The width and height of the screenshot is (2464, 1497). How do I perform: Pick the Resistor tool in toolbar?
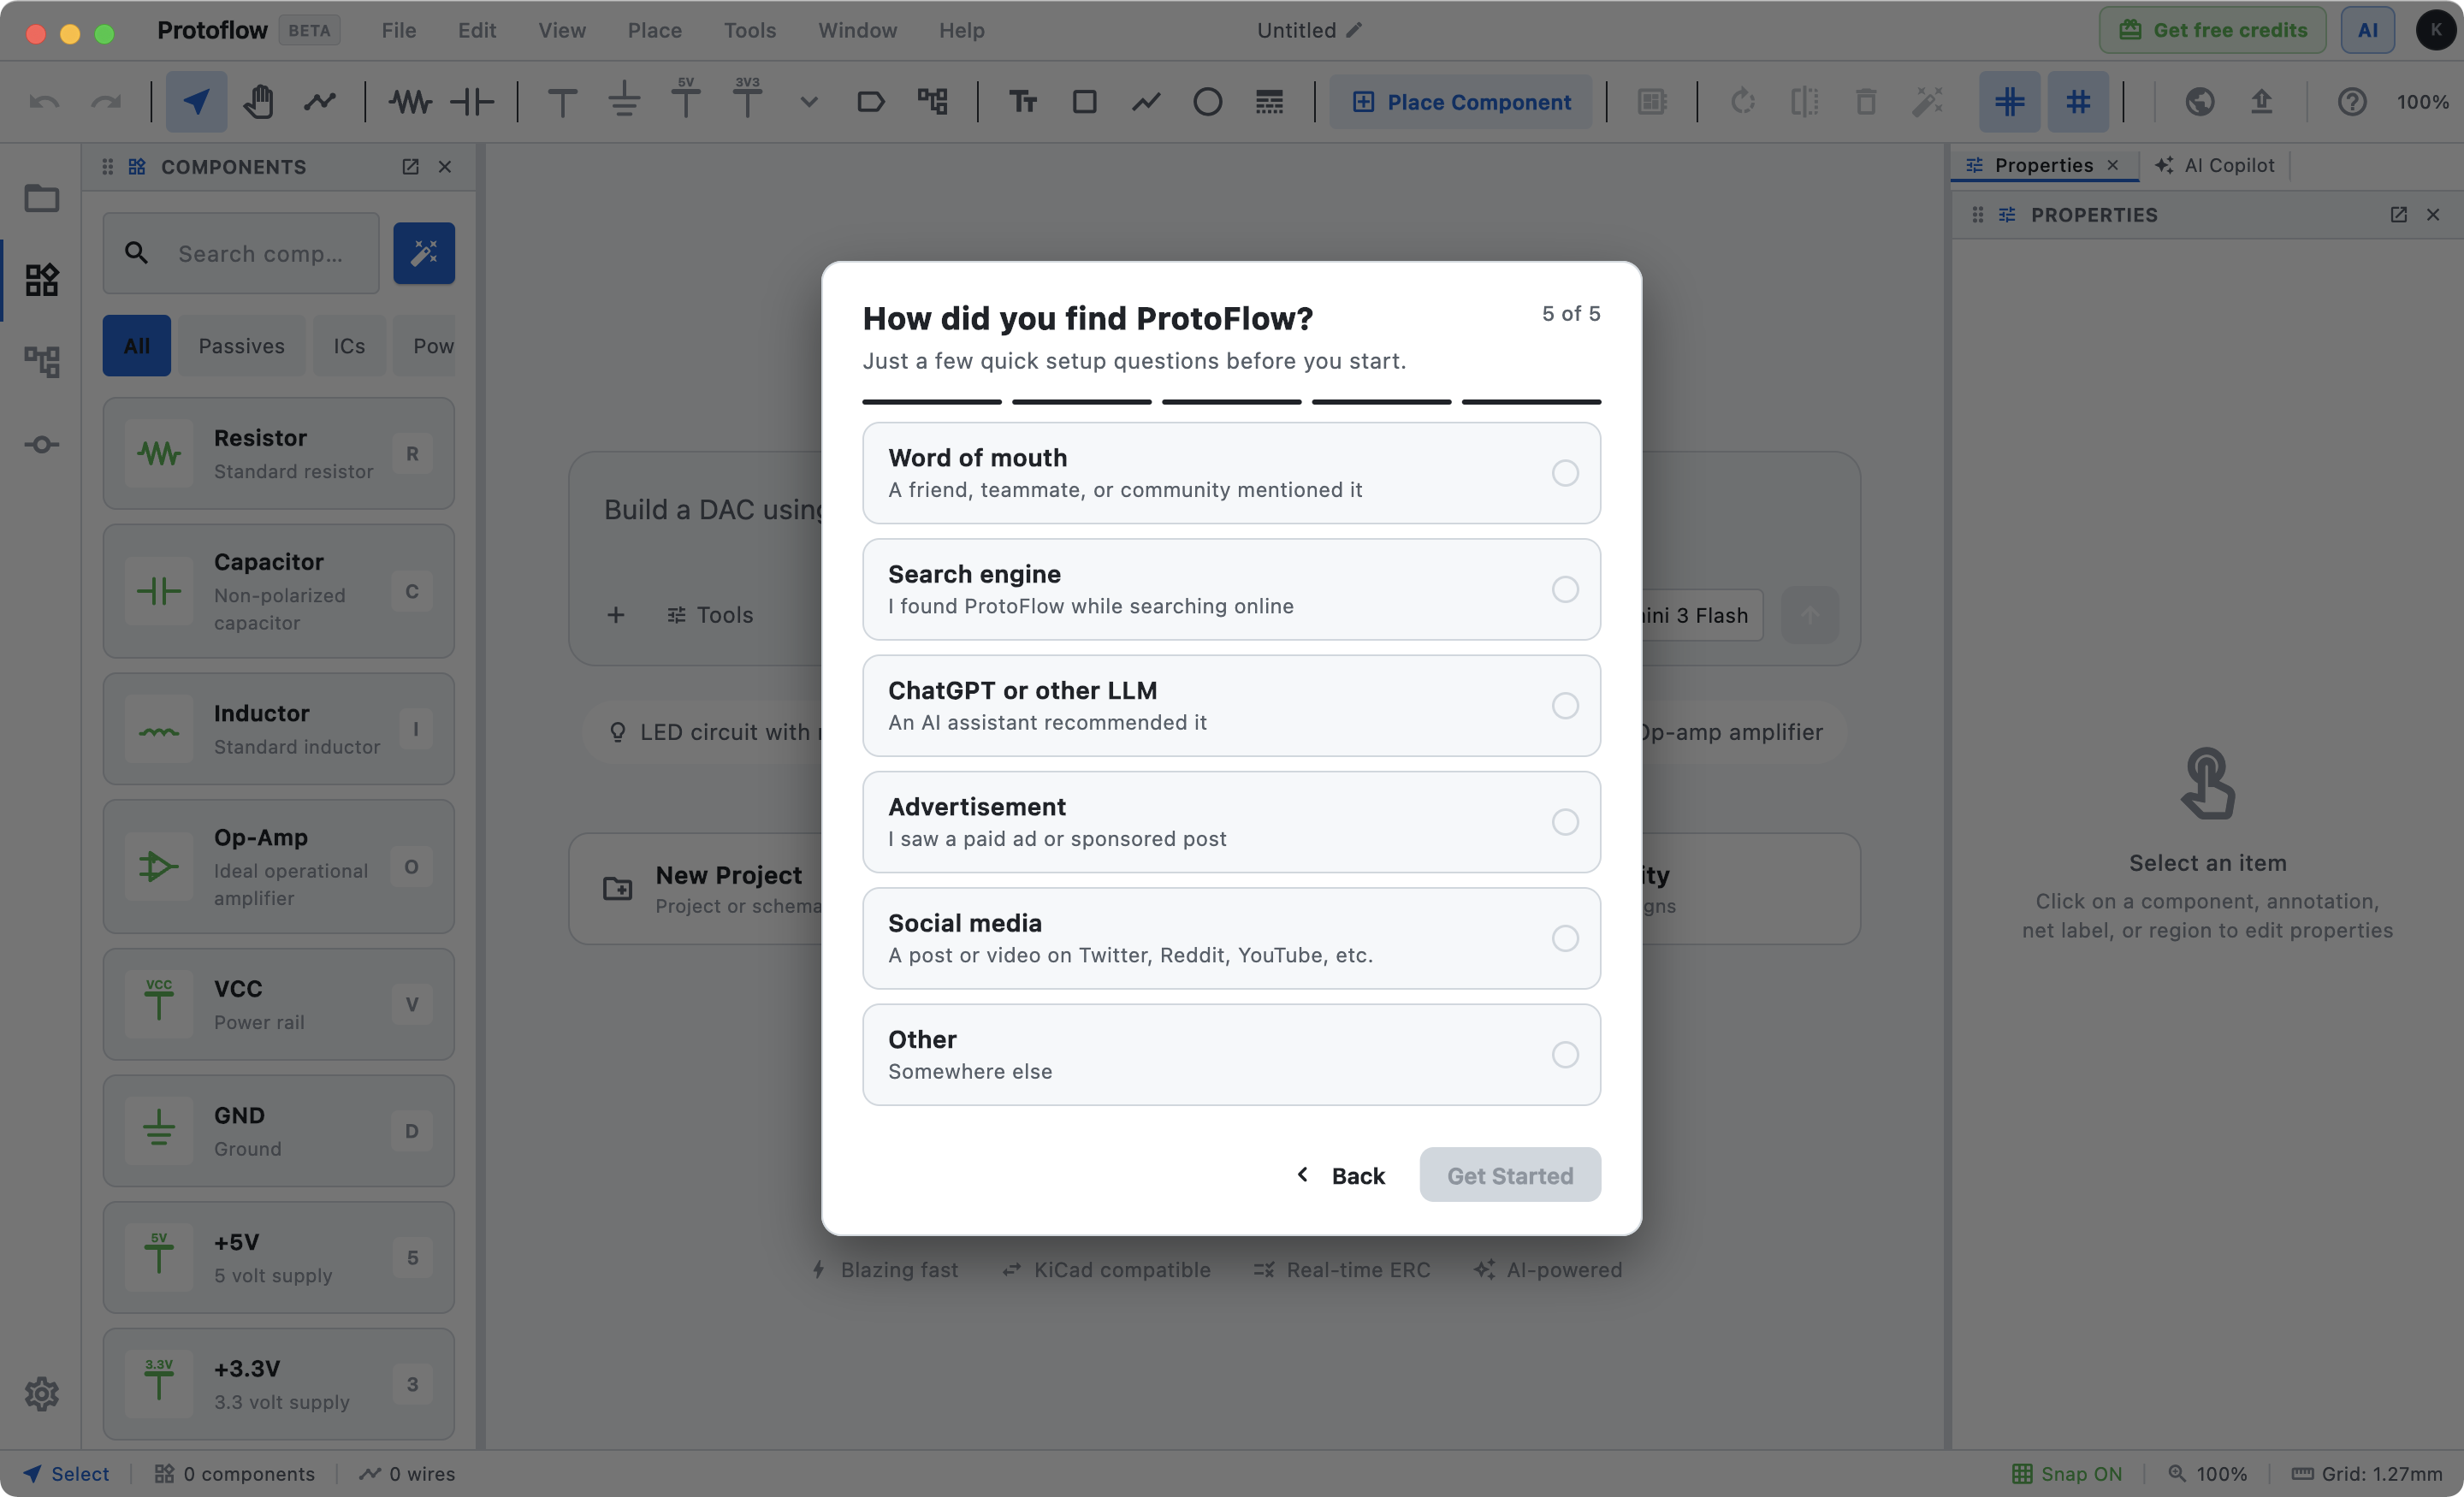coord(410,101)
